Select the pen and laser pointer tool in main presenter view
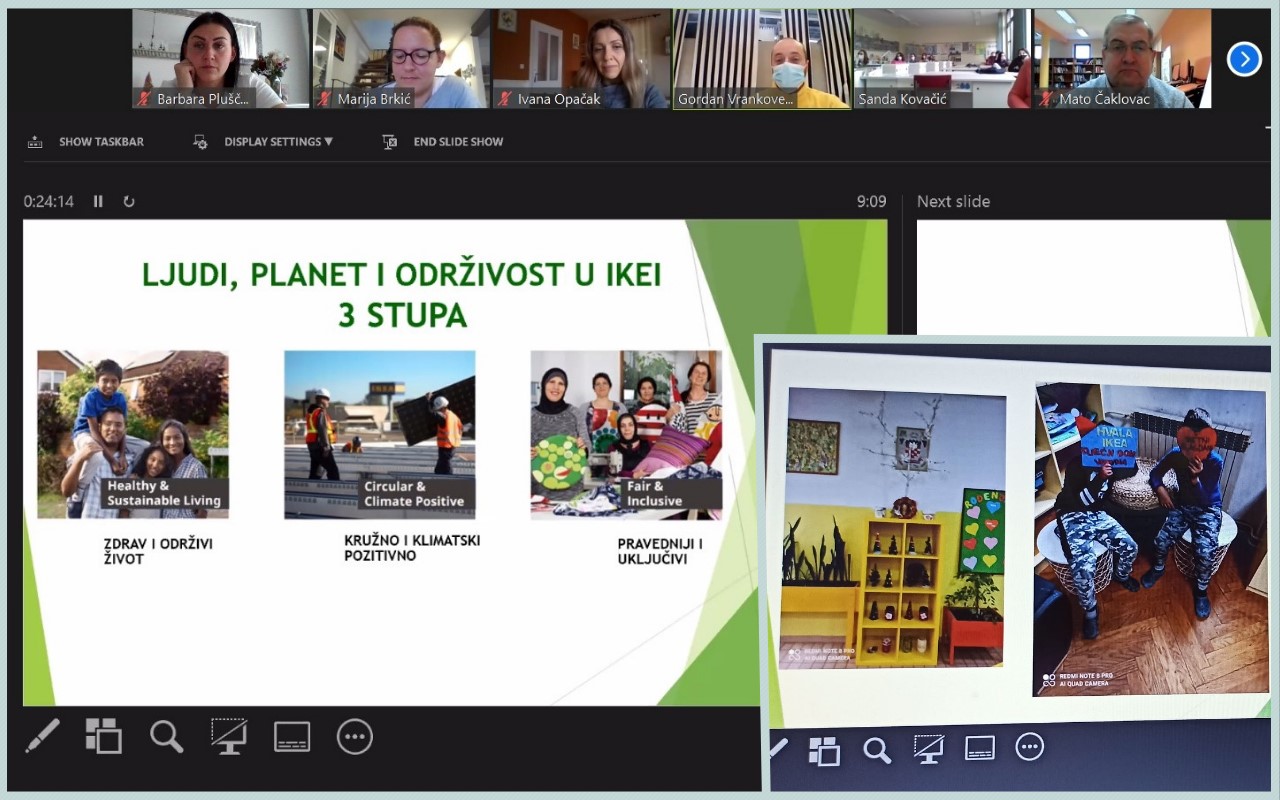The height and width of the screenshot is (800, 1280). pyautogui.click(x=42, y=737)
